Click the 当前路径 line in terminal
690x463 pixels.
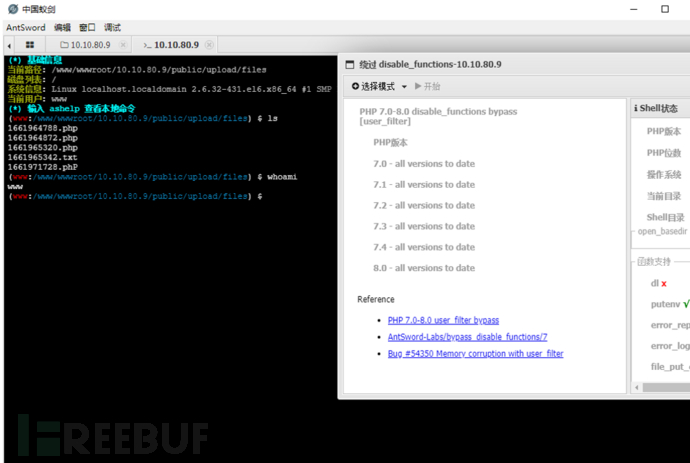tap(137, 70)
